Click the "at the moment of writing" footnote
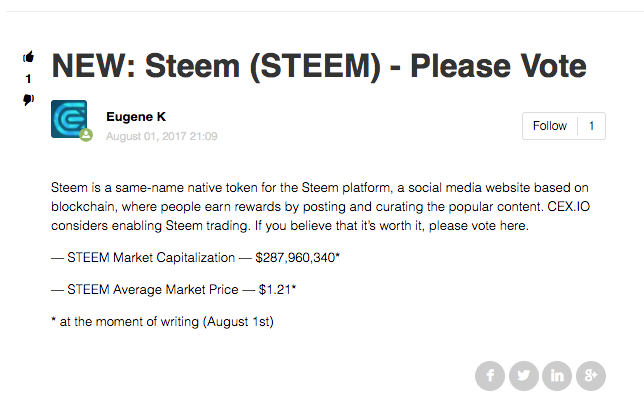Screen dimensions: 644x420 point(160,322)
